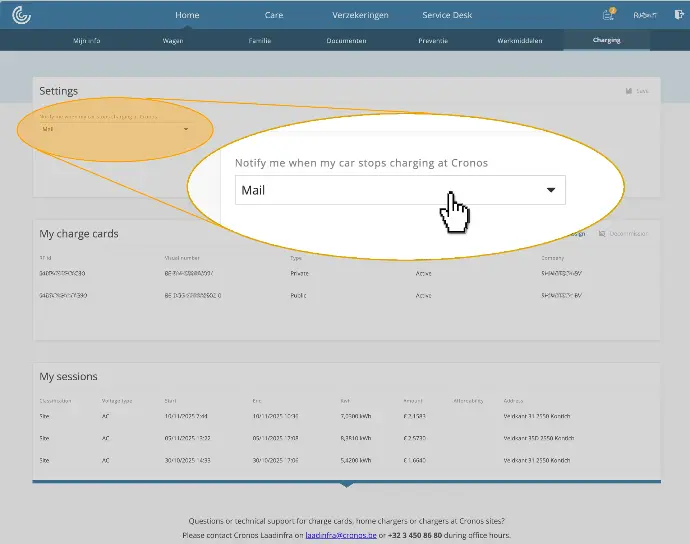The height and width of the screenshot is (544, 690).
Task: Open the notifications icon with badge
Action: (x=608, y=15)
